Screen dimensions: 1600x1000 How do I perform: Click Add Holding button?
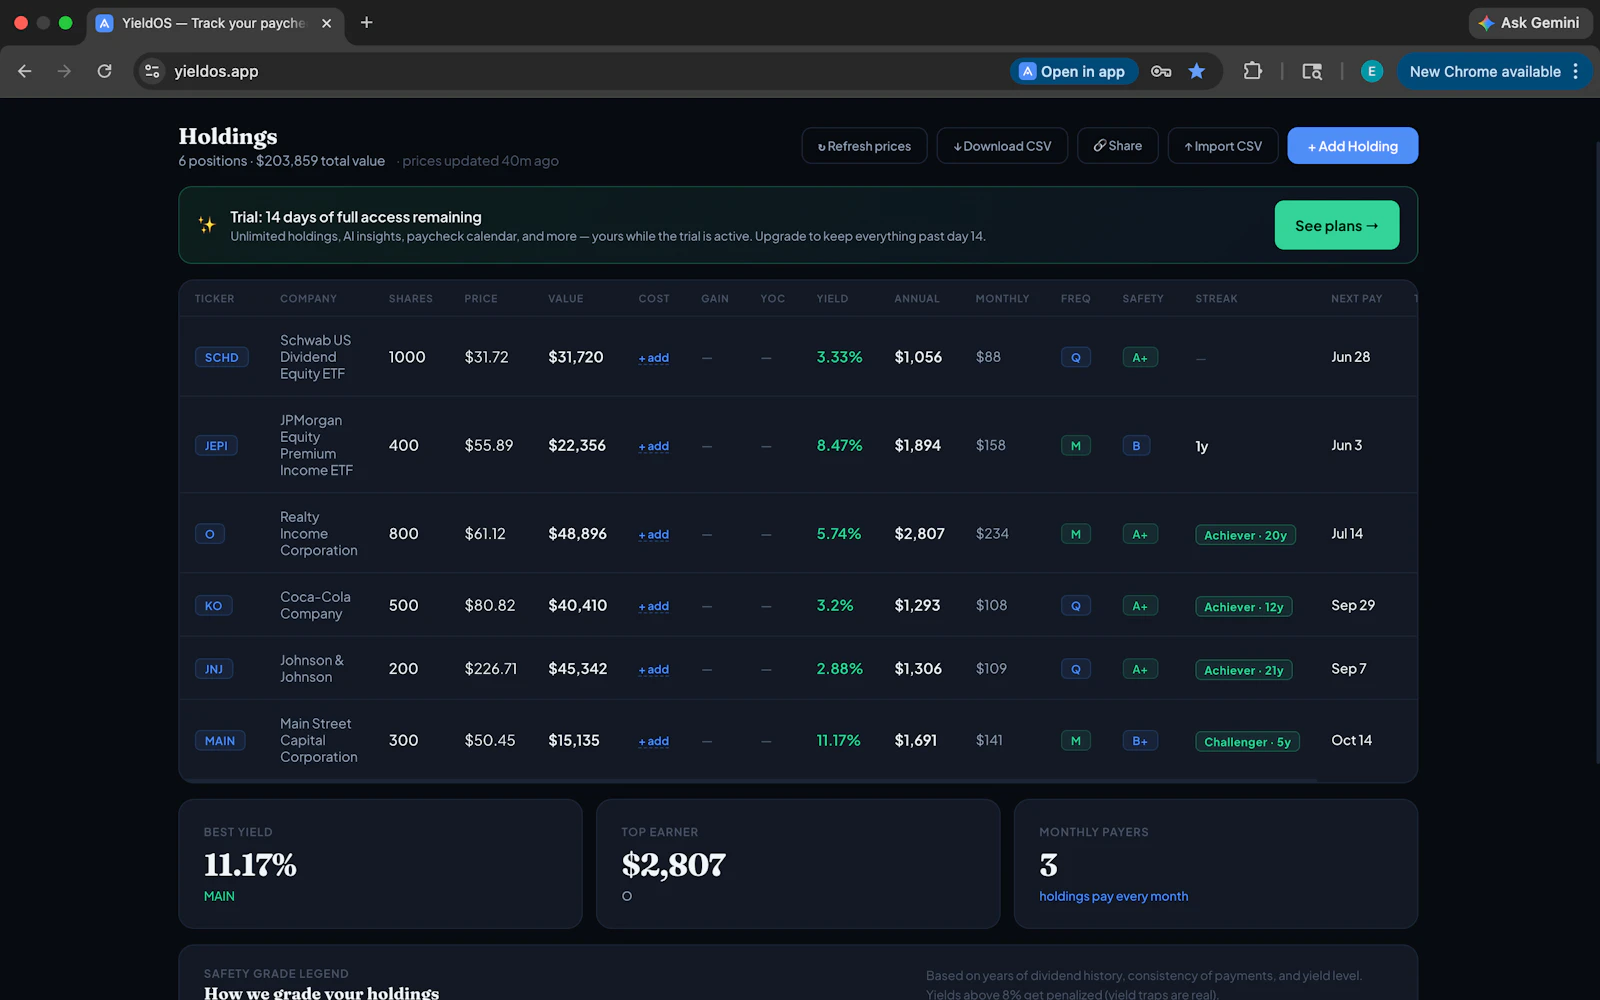pos(1353,146)
